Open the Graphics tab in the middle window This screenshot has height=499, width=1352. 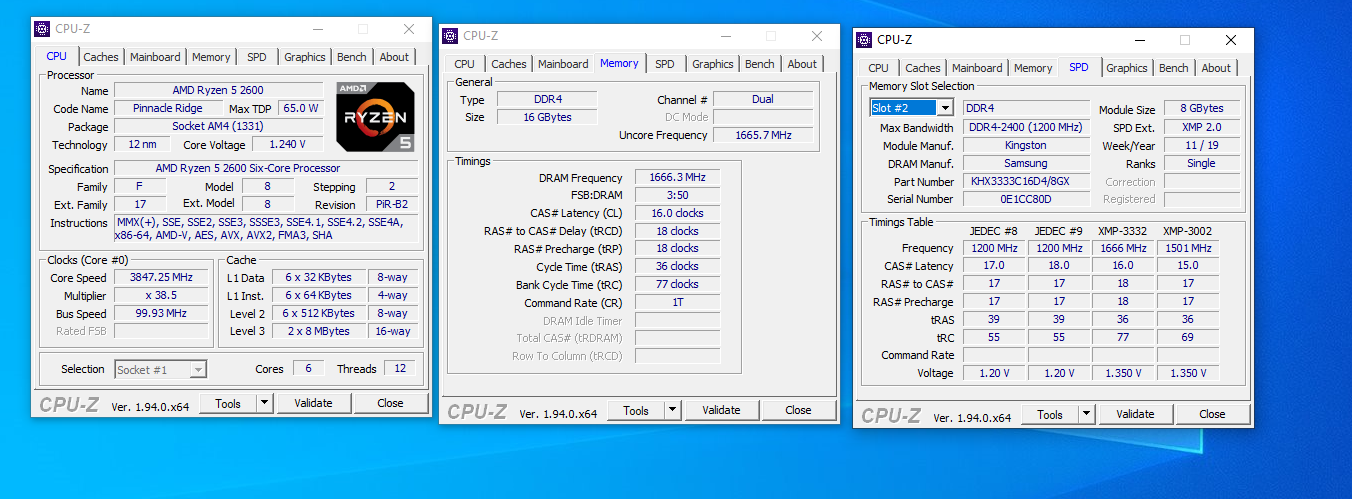(712, 64)
